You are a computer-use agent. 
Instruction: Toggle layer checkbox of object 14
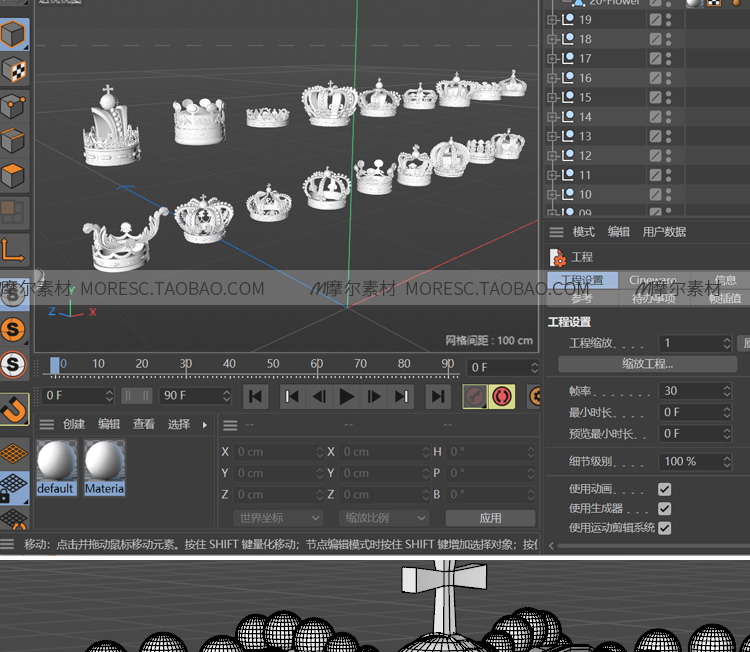(655, 117)
